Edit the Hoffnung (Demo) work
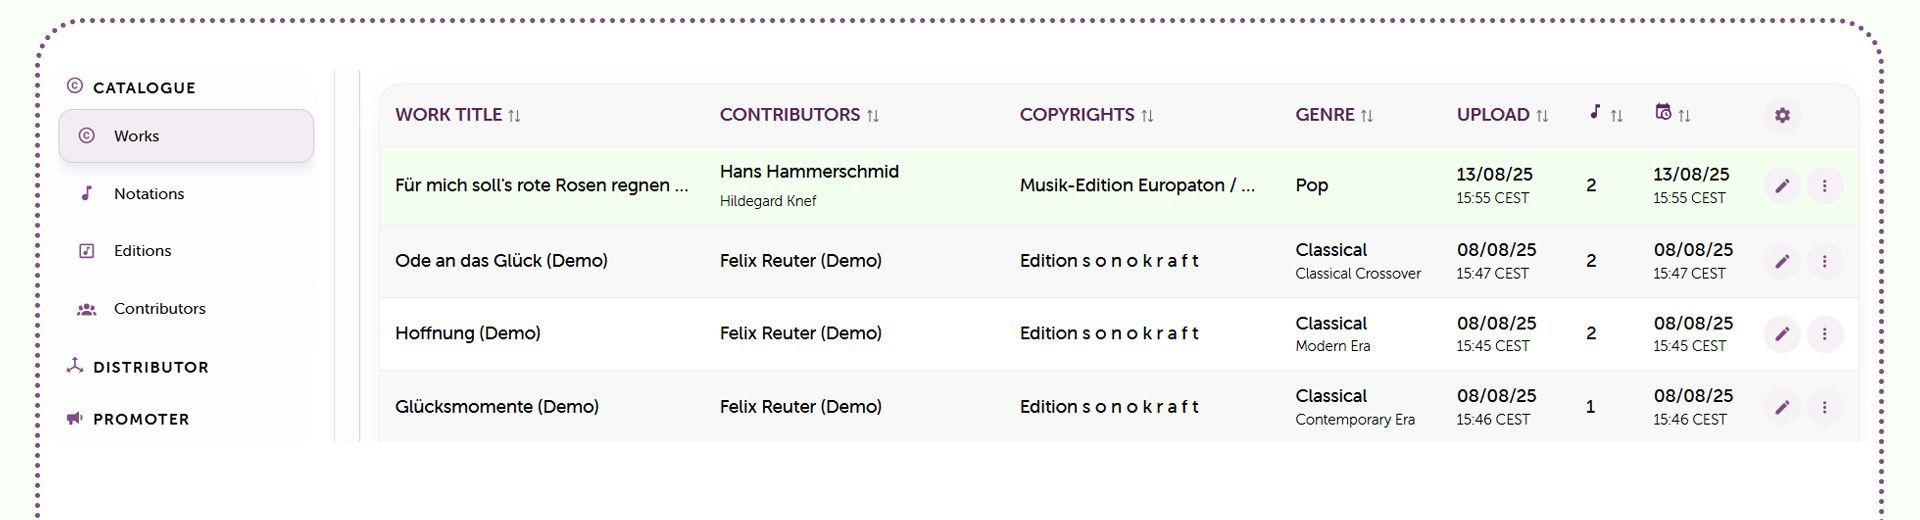Screen dimensions: 1920x520 point(1782,334)
